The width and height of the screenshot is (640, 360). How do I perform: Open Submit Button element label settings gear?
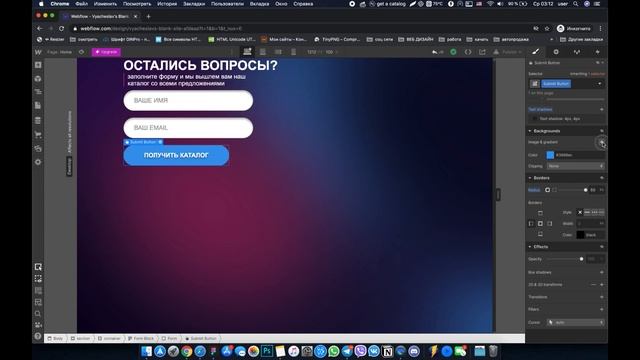tap(160, 142)
